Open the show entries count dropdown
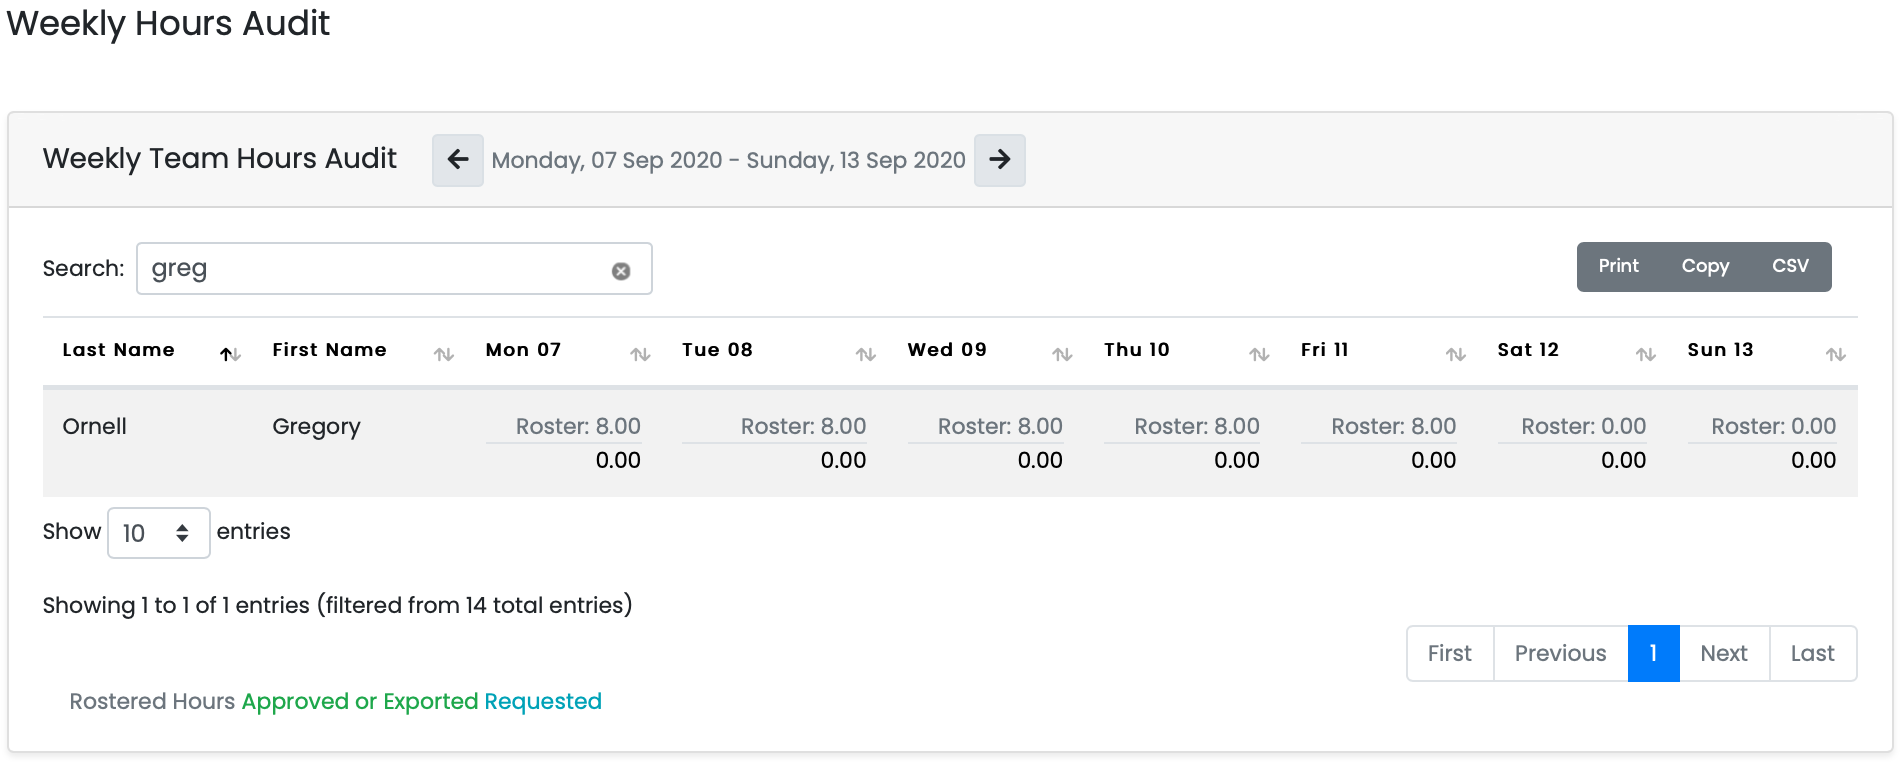Image resolution: width=1902 pixels, height=762 pixels. [158, 533]
